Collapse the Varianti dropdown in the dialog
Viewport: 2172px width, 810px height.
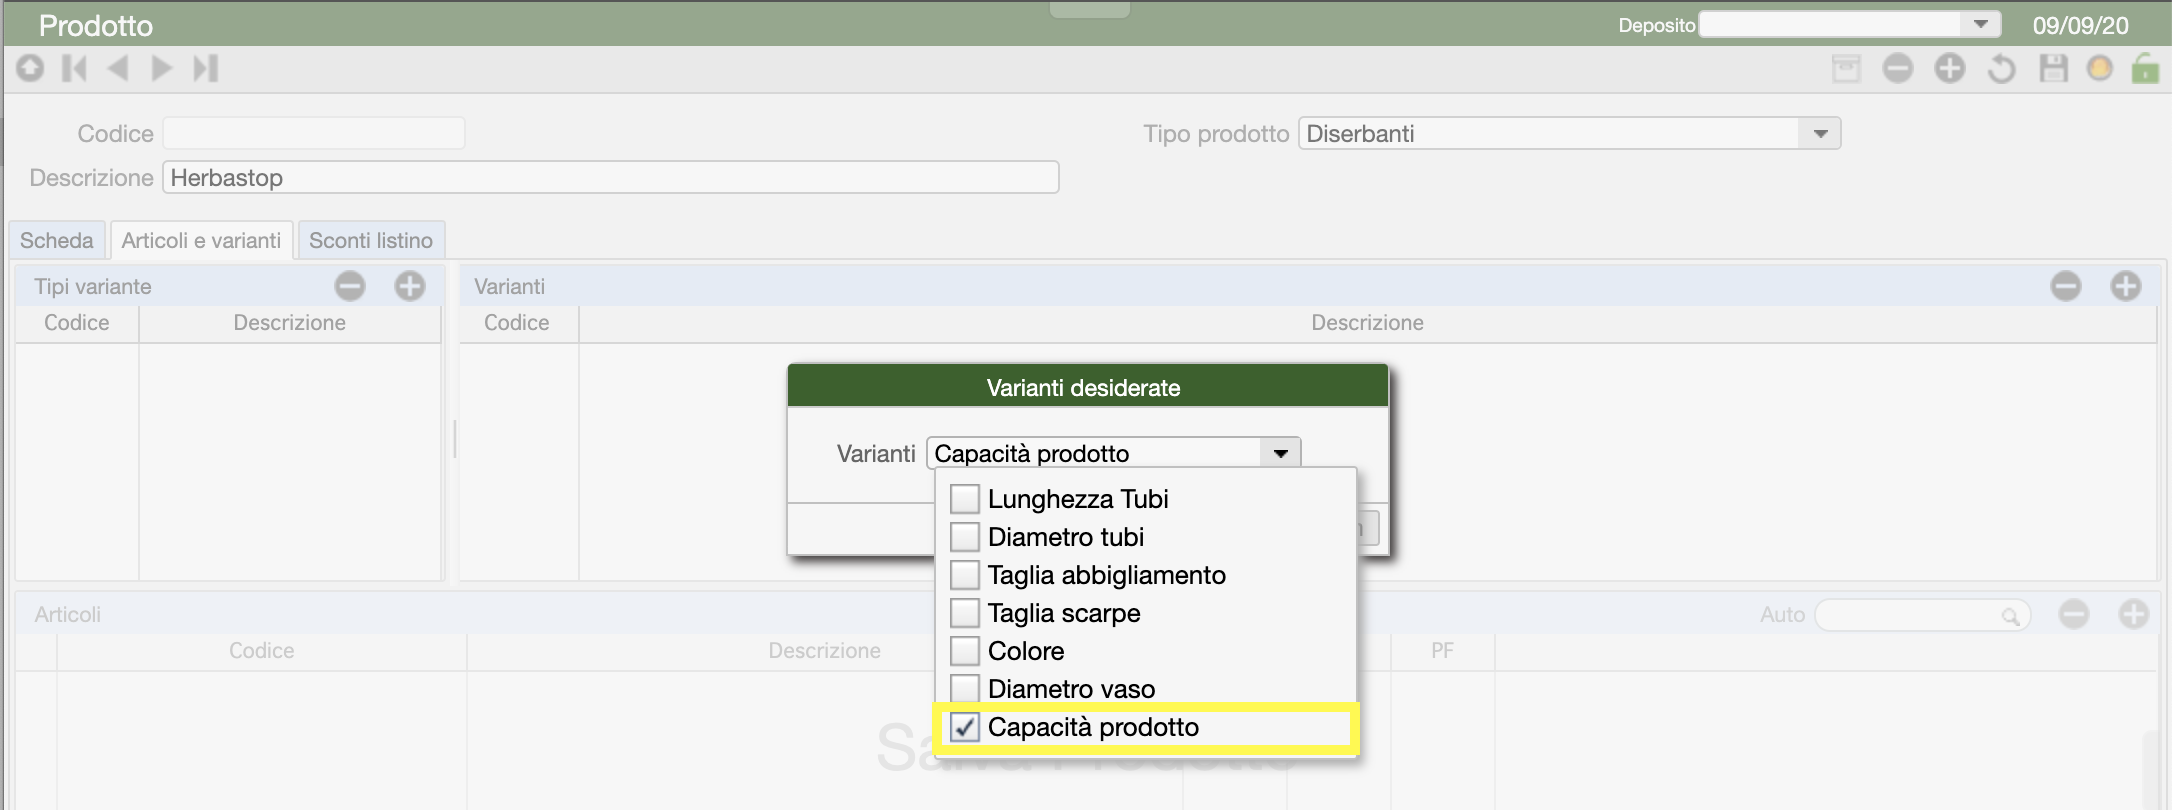tap(1280, 453)
